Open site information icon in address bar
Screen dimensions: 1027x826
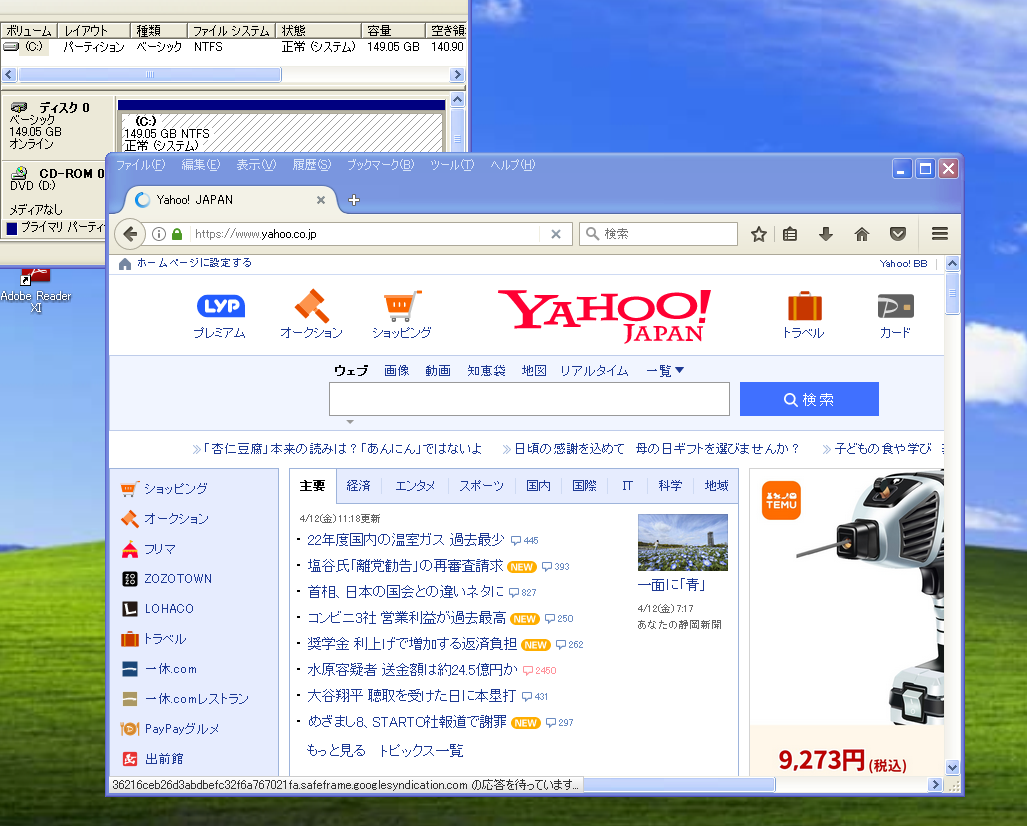159,234
